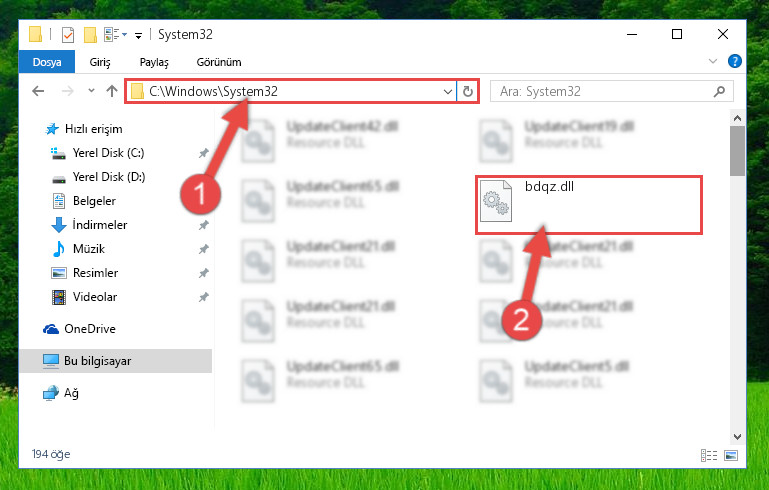The height and width of the screenshot is (490, 769).
Task: Open Customize Quick Access Toolbar dropdown
Action: coord(139,35)
